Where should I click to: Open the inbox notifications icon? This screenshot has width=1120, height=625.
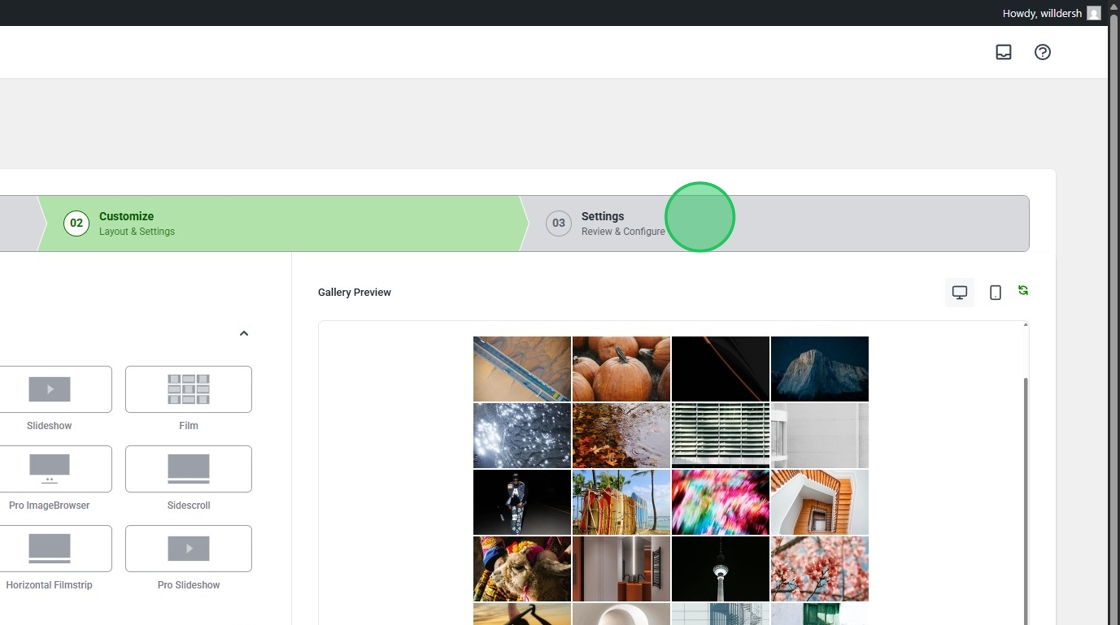tap(1004, 52)
